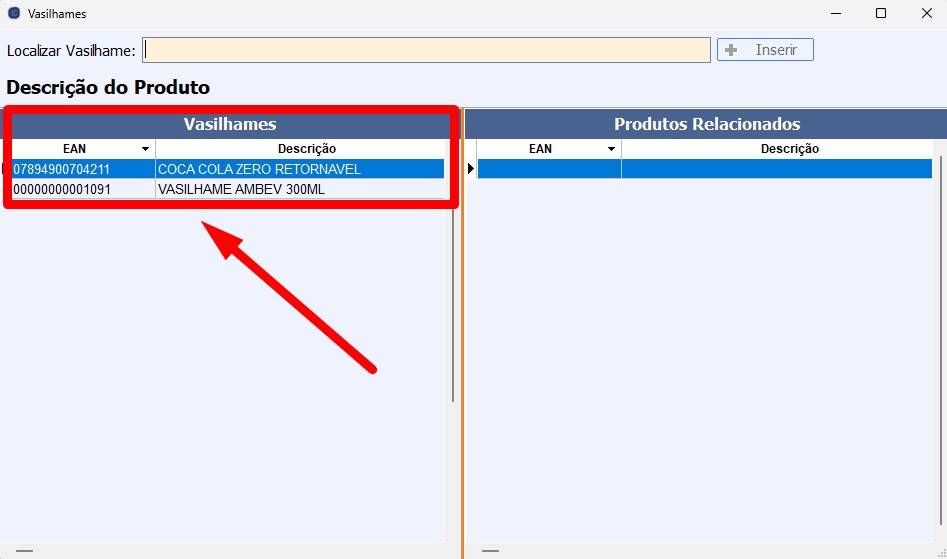Click the Inserir button
947x559 pixels.
[x=765, y=50]
